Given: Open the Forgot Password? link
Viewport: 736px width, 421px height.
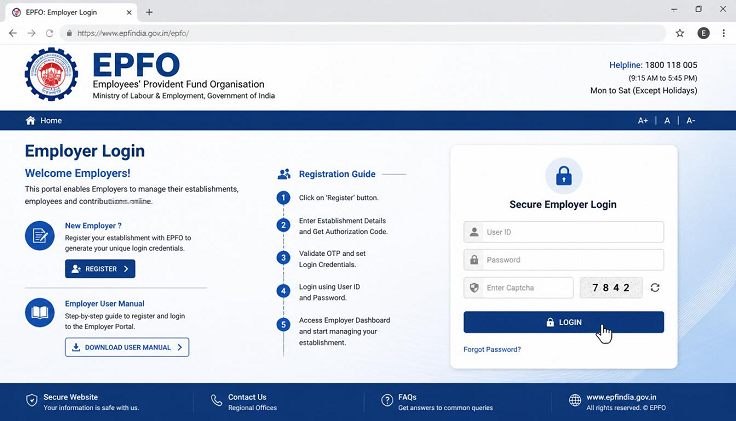Looking at the screenshot, I should [492, 350].
